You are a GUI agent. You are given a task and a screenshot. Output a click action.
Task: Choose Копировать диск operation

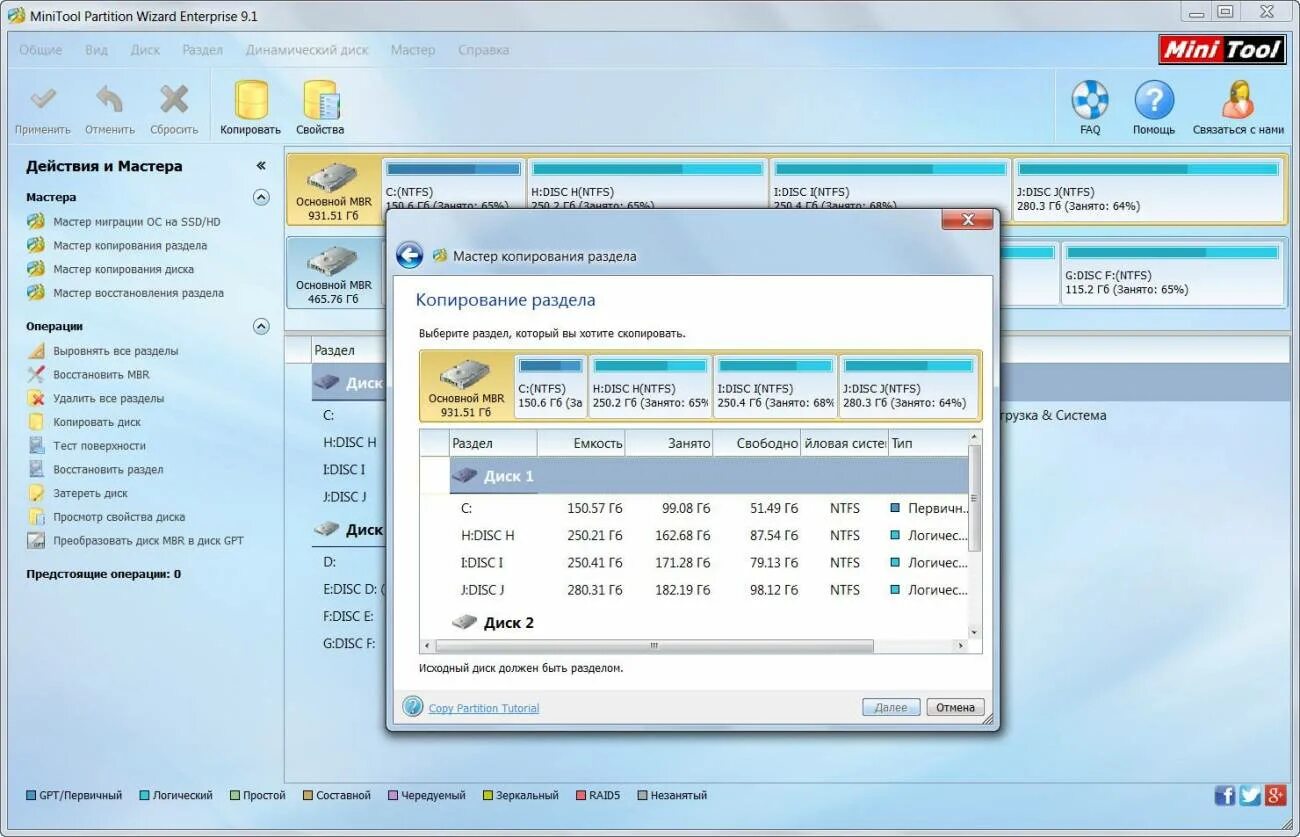(x=96, y=422)
